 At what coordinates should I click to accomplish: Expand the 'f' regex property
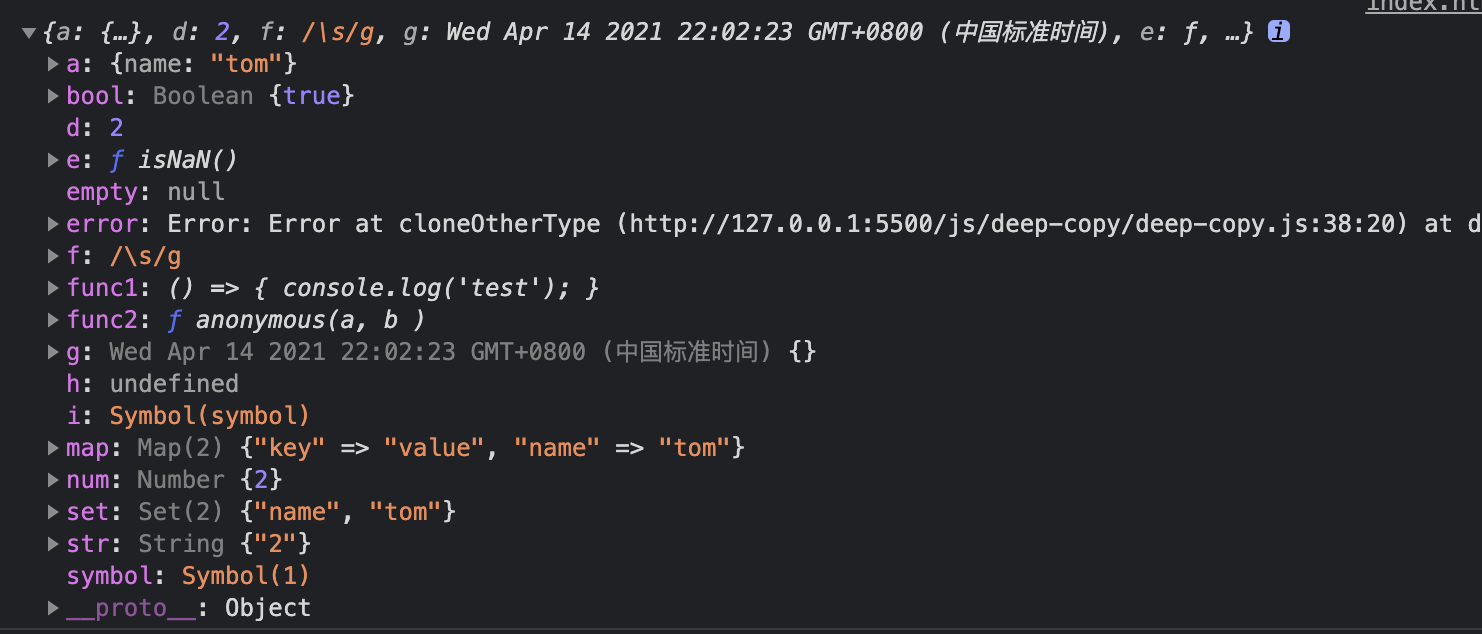point(53,257)
